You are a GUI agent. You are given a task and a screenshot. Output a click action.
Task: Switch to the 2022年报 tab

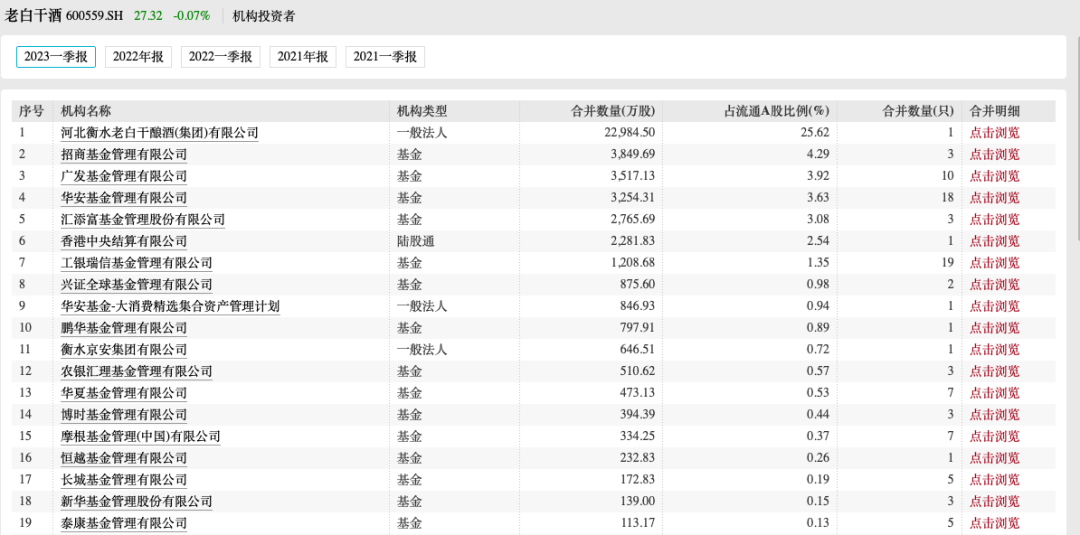coord(138,57)
